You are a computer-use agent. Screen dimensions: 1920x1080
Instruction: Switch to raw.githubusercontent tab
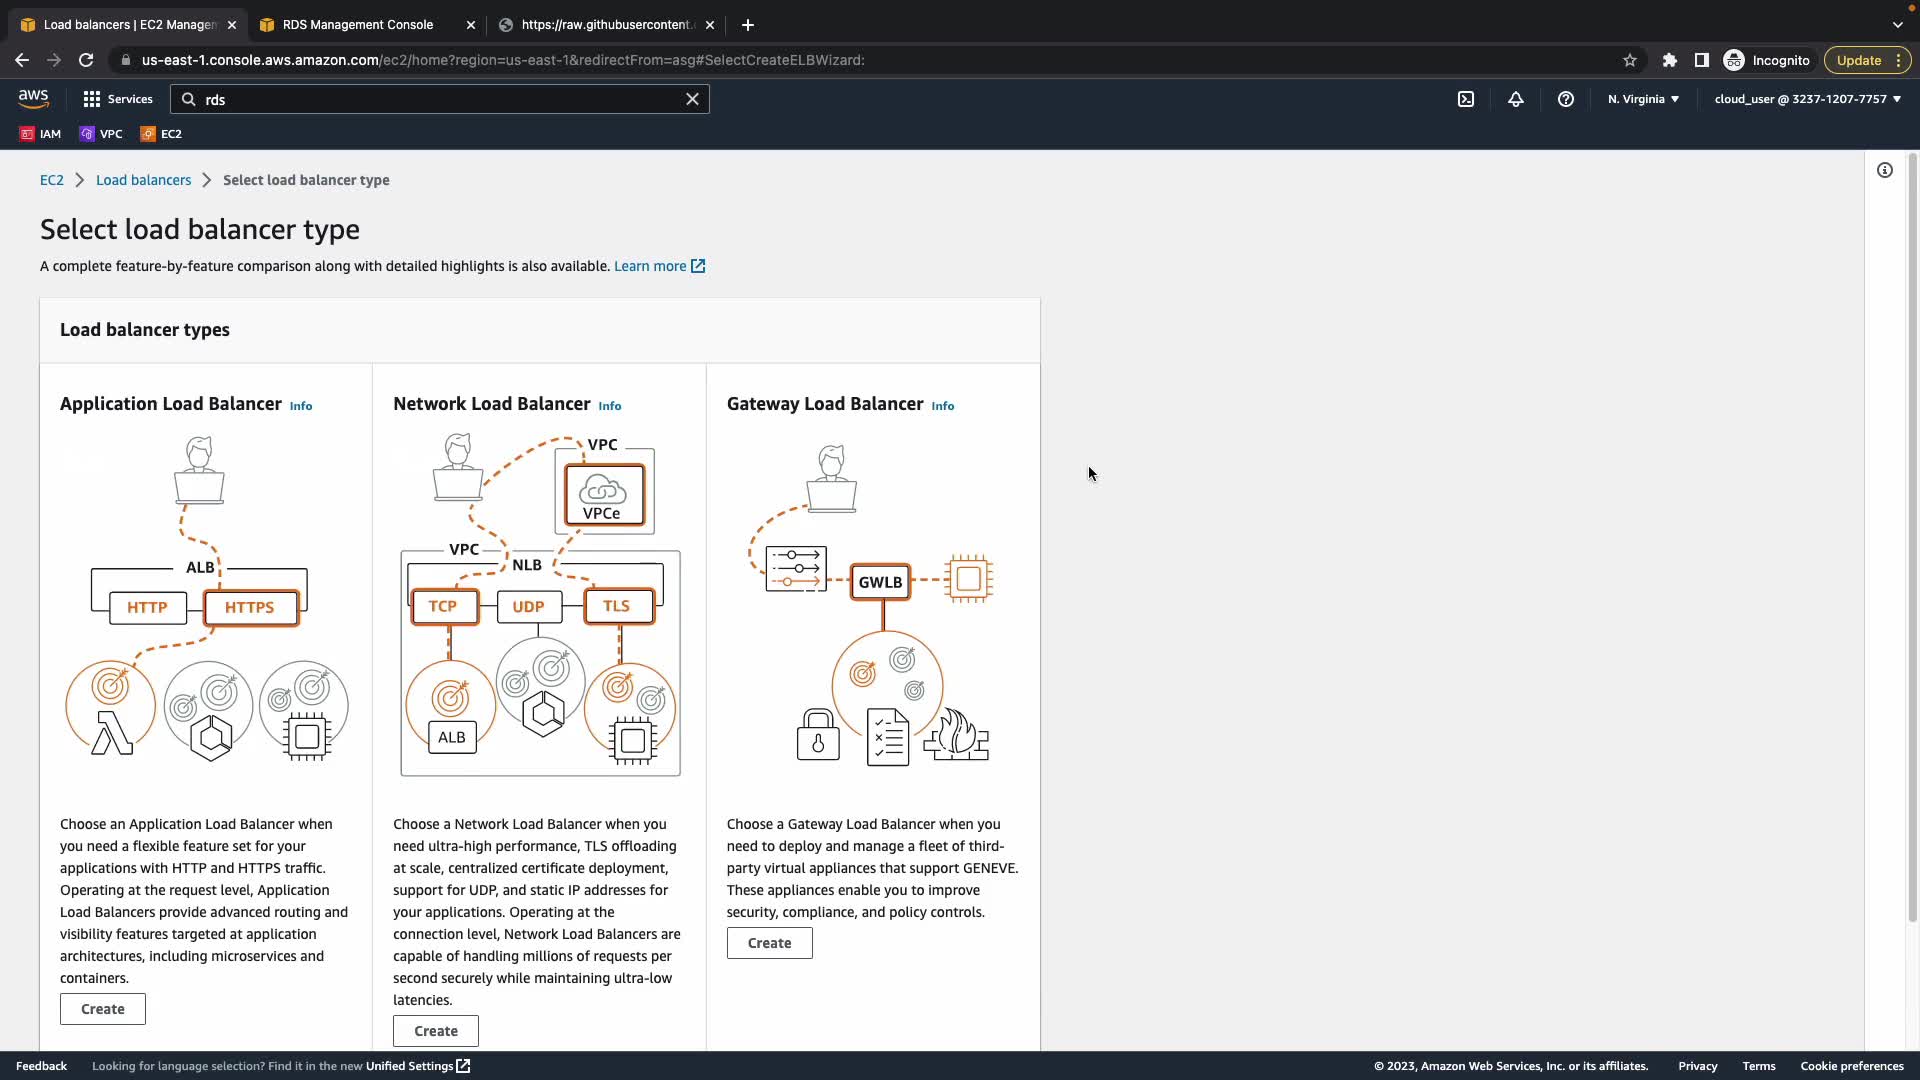605,25
